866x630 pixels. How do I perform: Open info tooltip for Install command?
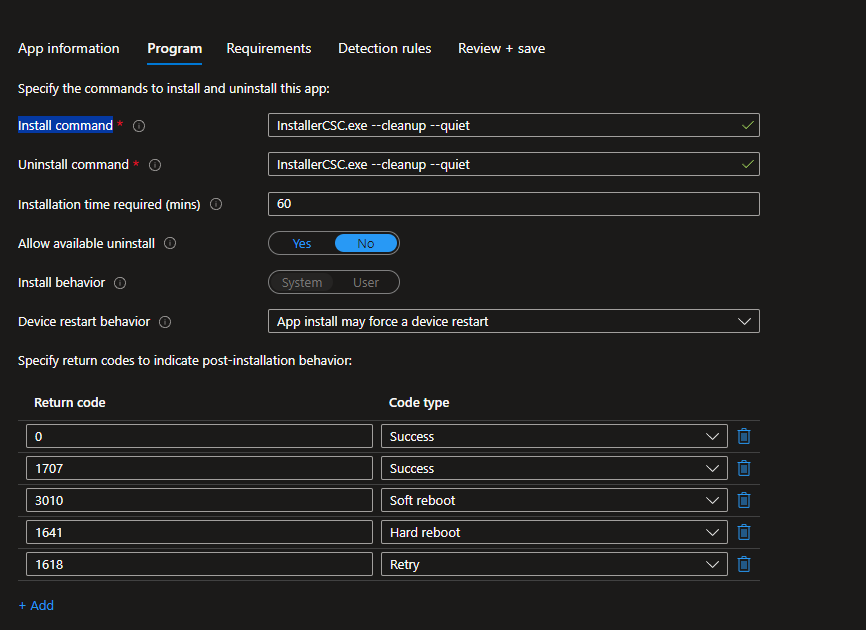[x=139, y=126]
